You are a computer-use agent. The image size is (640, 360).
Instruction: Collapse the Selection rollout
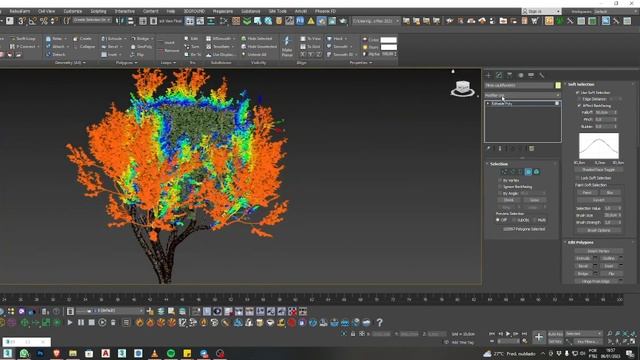pyautogui.click(x=499, y=164)
